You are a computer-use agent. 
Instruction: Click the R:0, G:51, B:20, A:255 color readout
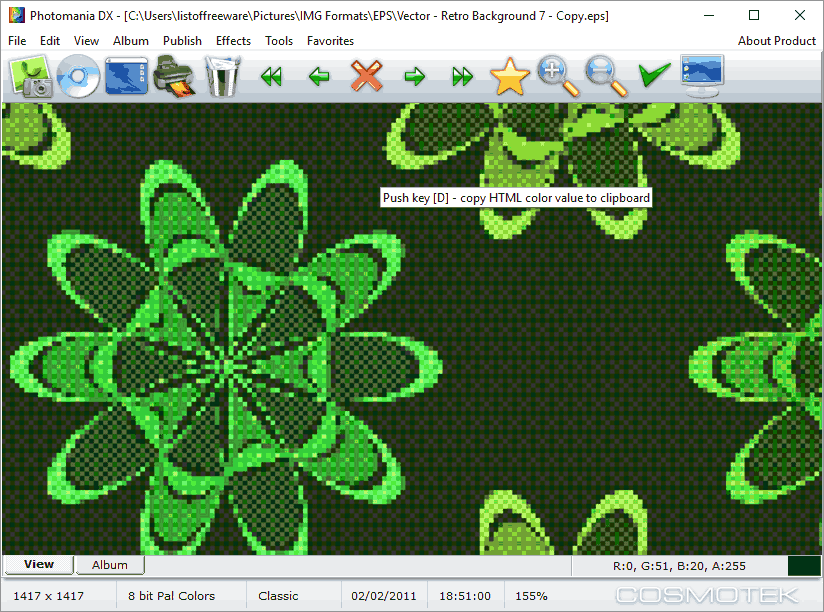[x=679, y=566]
